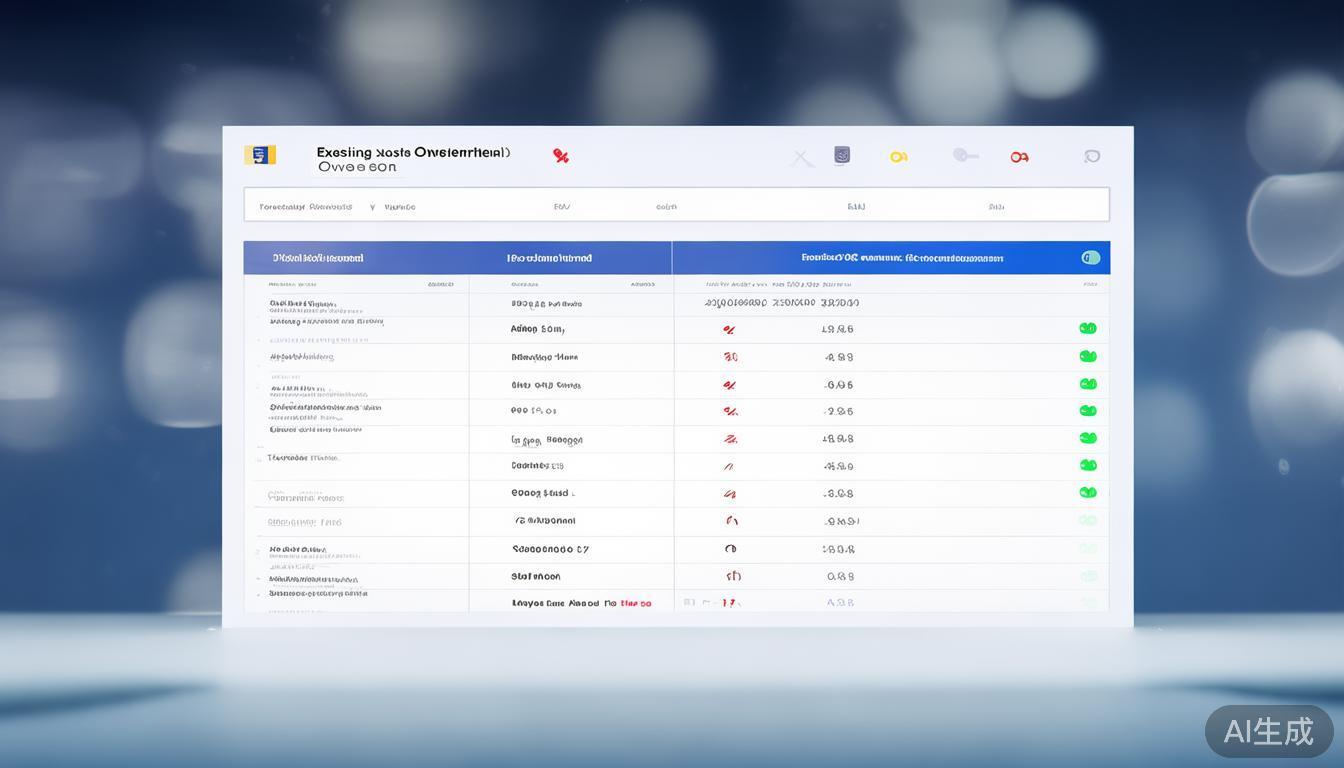Viewport: 1344px width, 768px height.
Task: Click the gray key icon in top toolbar
Action: (965, 155)
